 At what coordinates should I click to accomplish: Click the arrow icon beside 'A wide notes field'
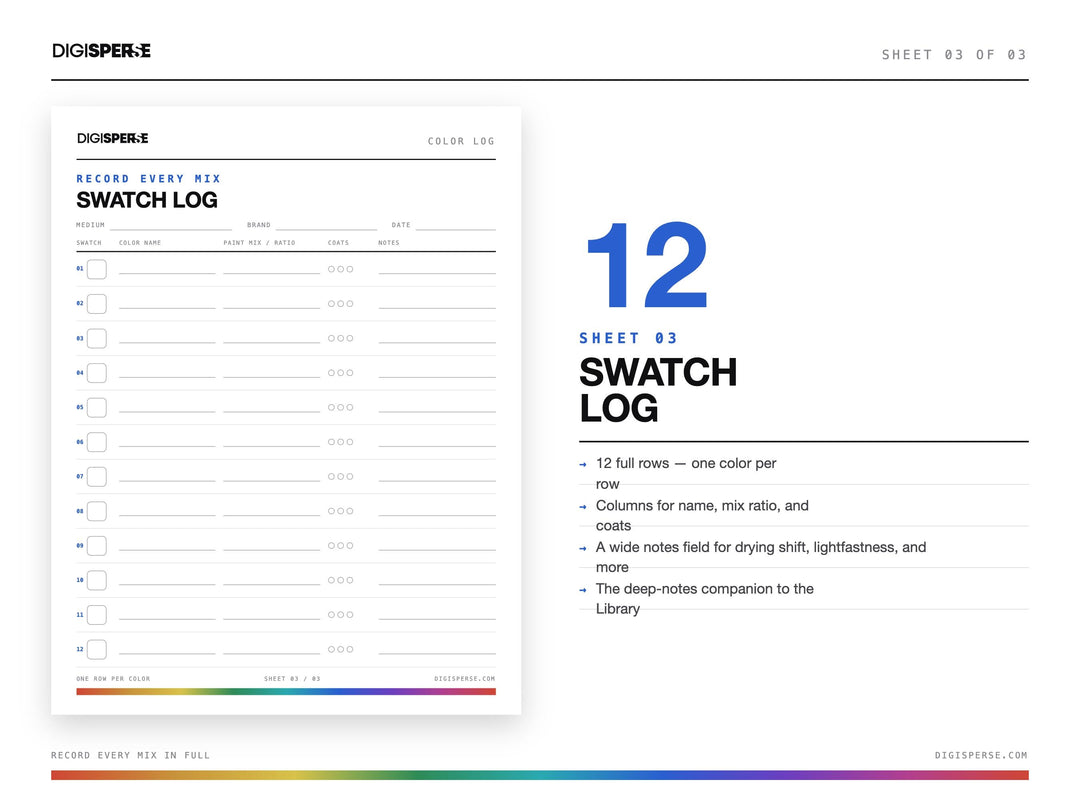click(x=583, y=549)
